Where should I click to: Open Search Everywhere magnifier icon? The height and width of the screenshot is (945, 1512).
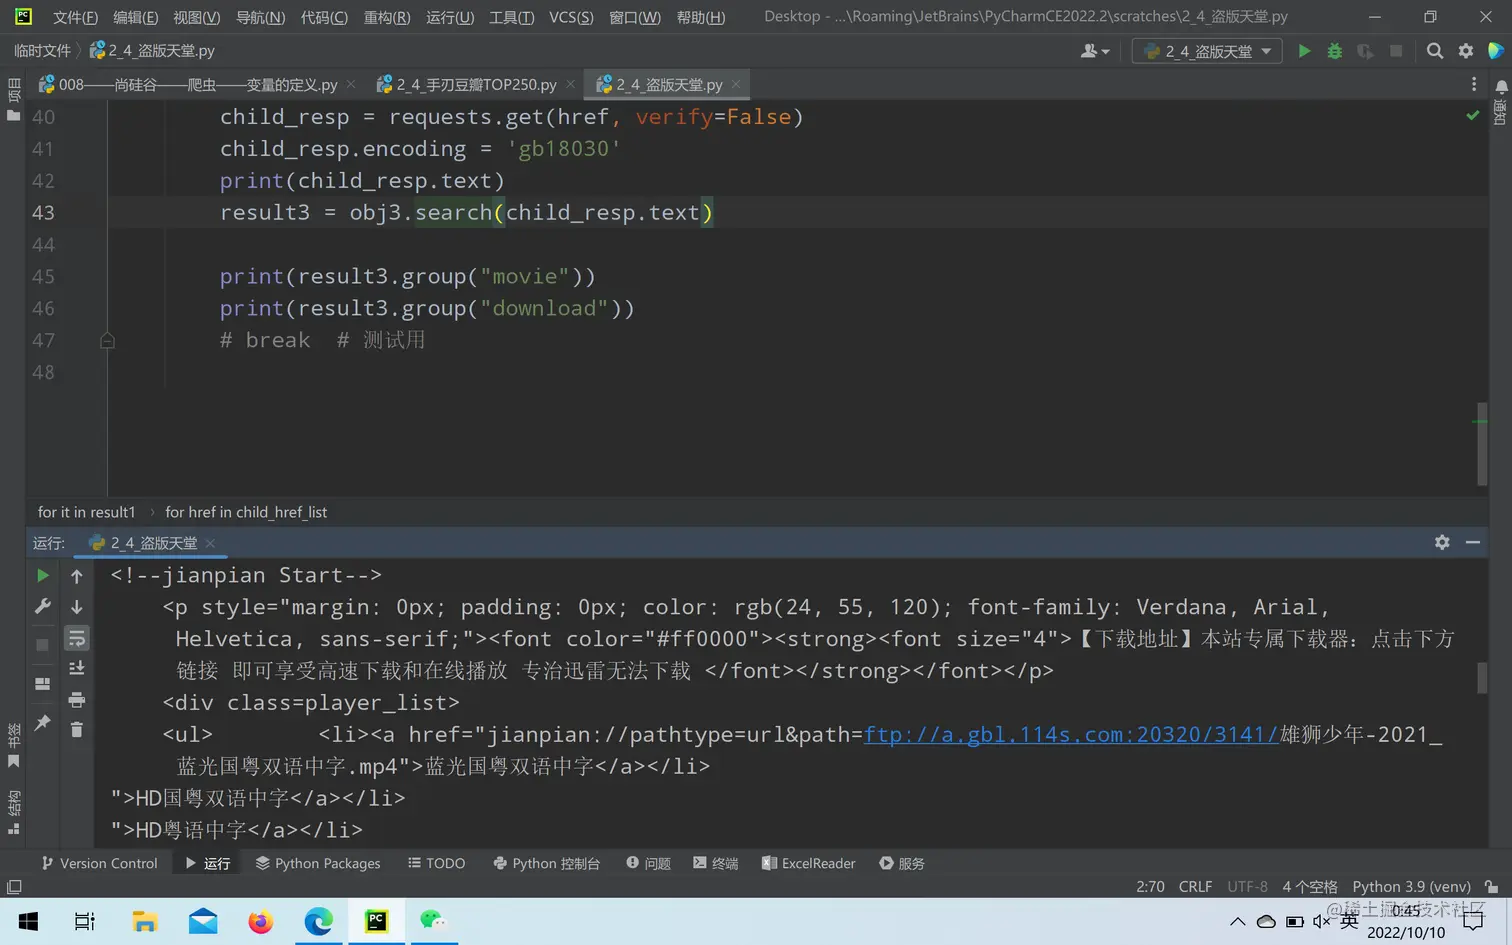[1435, 51]
